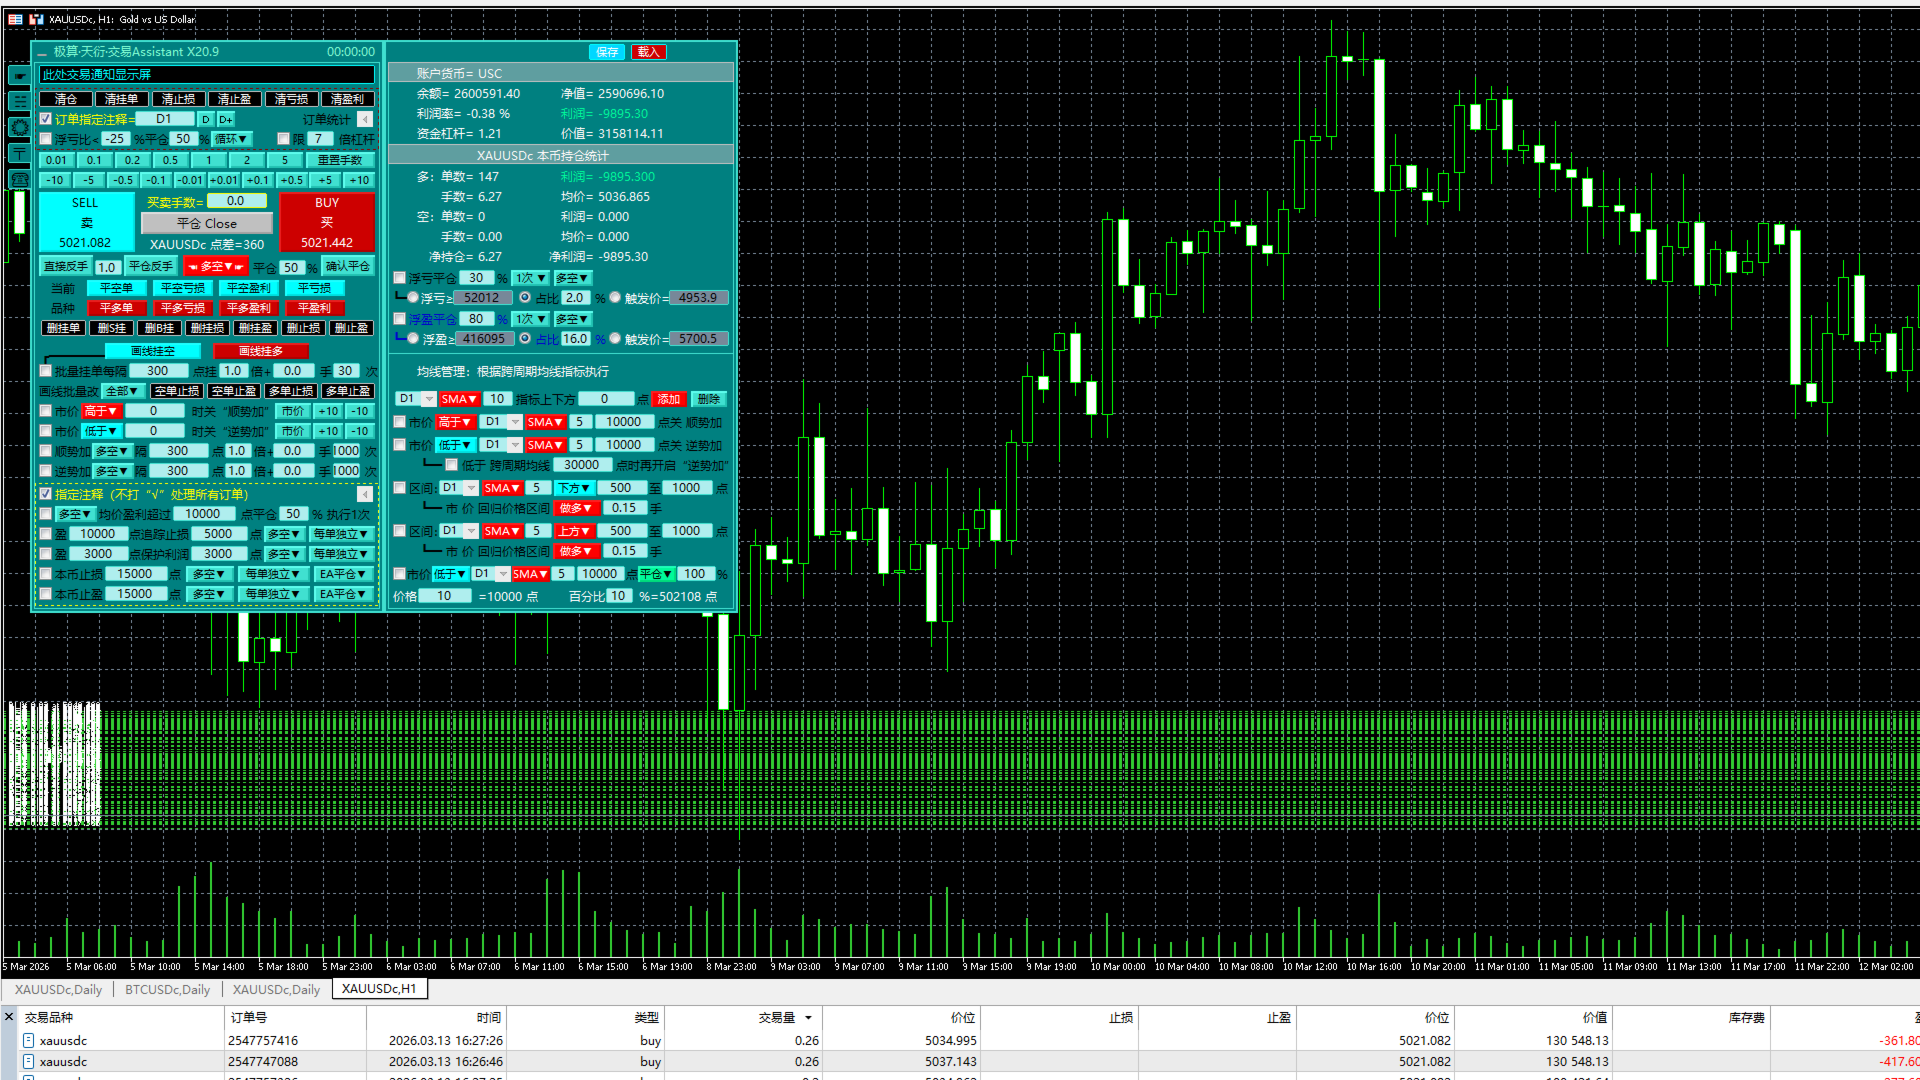
Task: Click the telephone icon in left sidebar
Action: pos(19,179)
